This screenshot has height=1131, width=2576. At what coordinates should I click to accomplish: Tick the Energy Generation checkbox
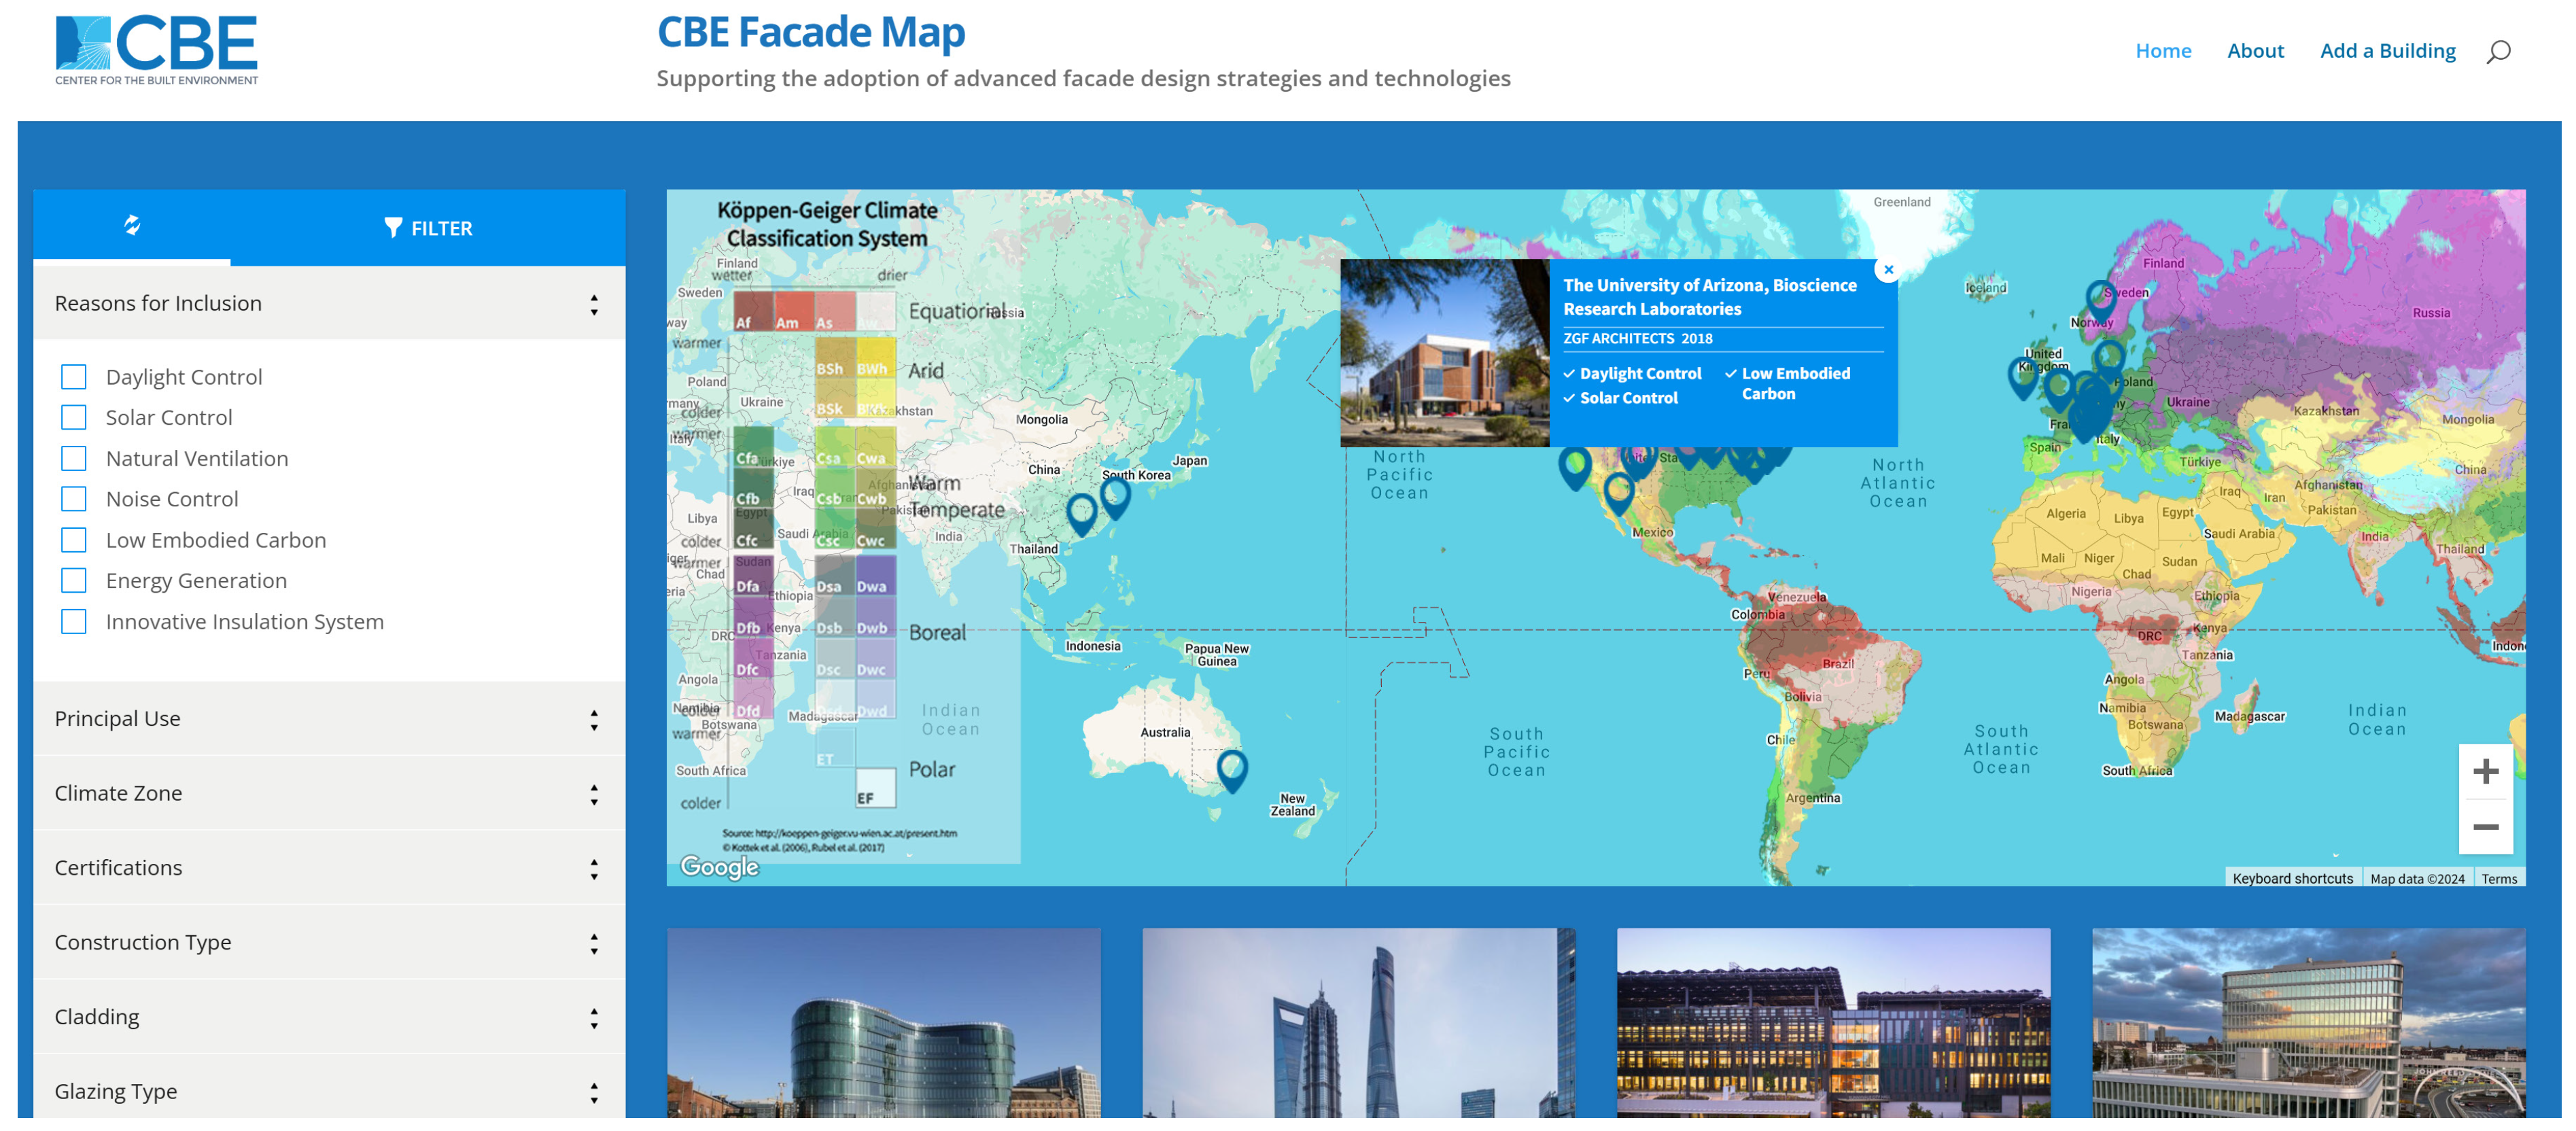(x=74, y=581)
